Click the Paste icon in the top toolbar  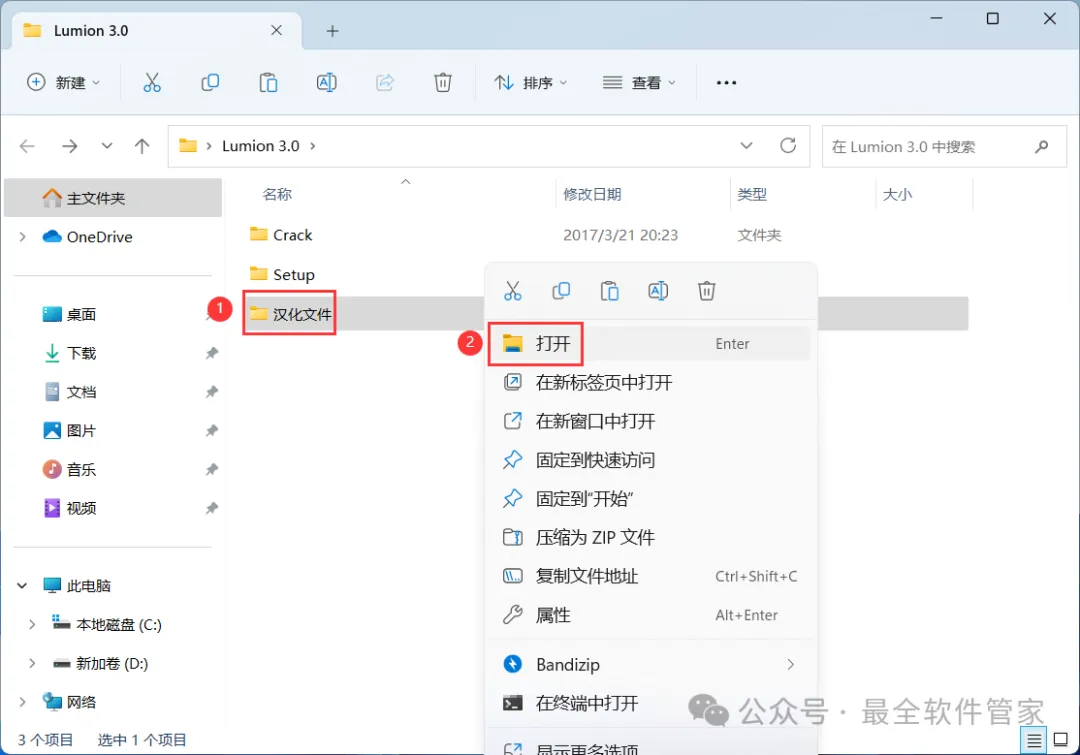point(268,83)
